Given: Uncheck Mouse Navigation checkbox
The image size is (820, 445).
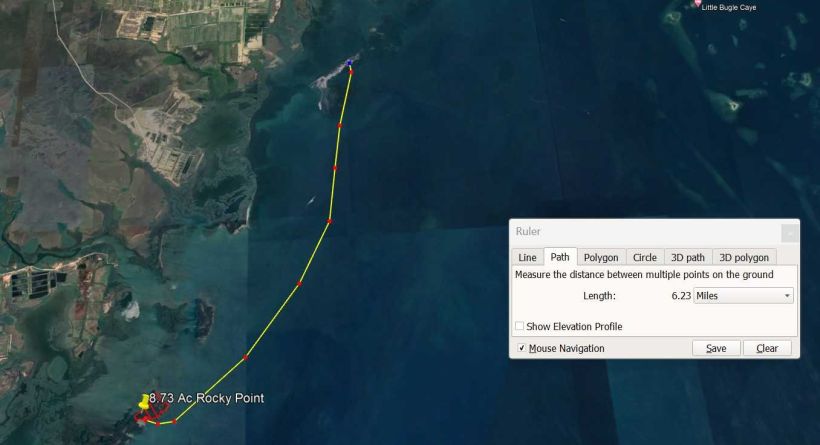Looking at the screenshot, I should pos(521,348).
